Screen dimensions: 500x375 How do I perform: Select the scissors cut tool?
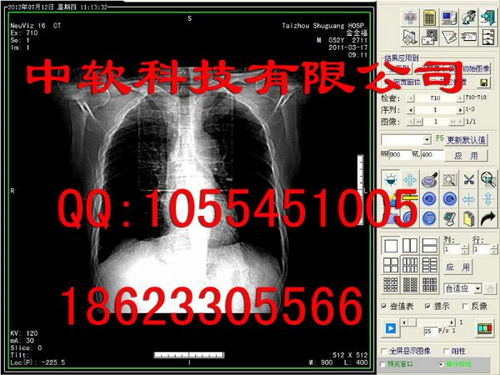pyautogui.click(x=469, y=180)
